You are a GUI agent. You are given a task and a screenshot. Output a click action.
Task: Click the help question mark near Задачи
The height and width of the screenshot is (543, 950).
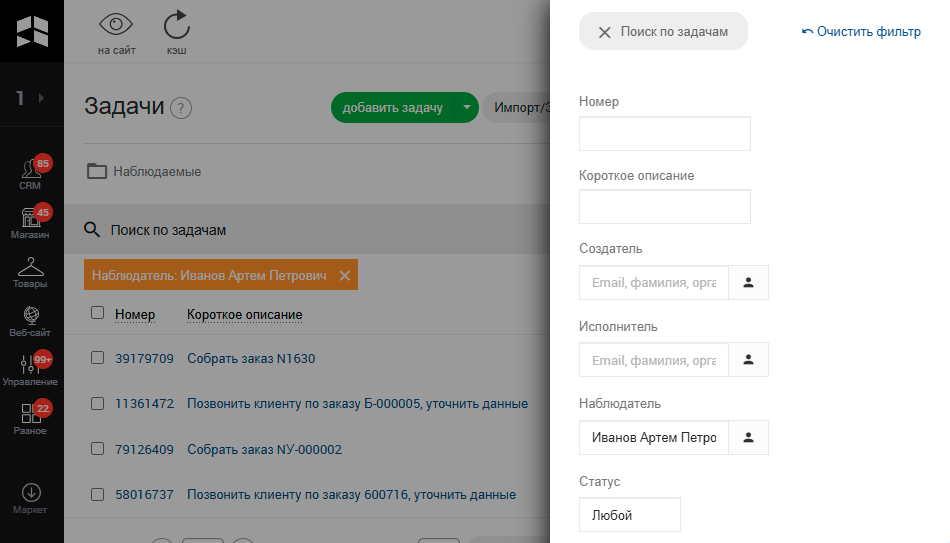click(181, 109)
